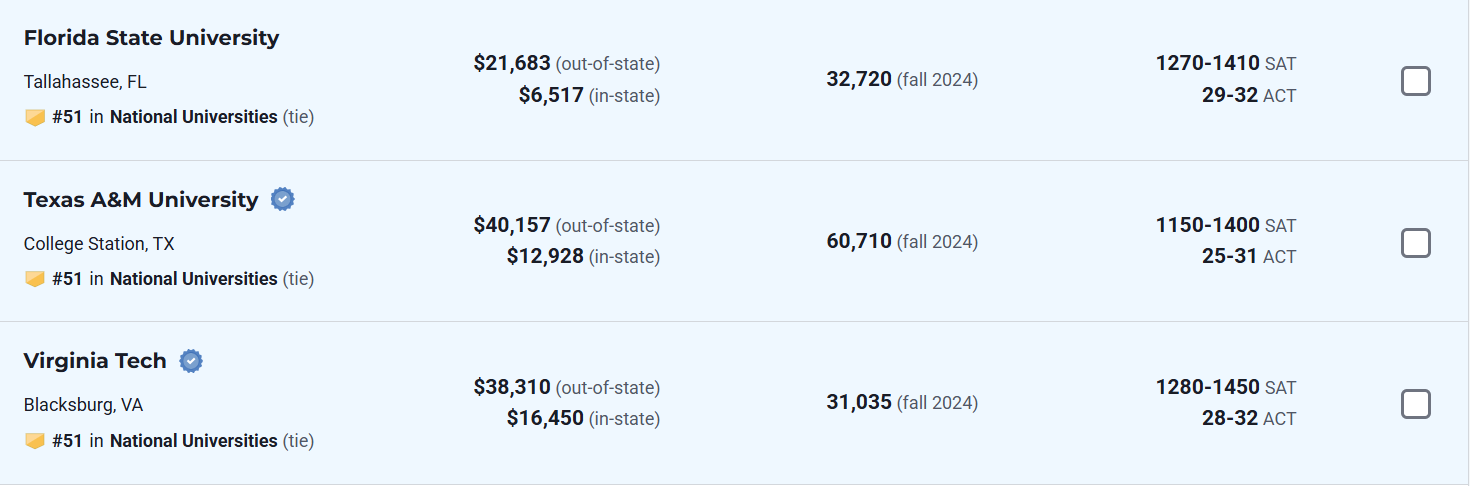
Task: Tick the Virginia Tech compare checkbox
Action: pyautogui.click(x=1415, y=404)
